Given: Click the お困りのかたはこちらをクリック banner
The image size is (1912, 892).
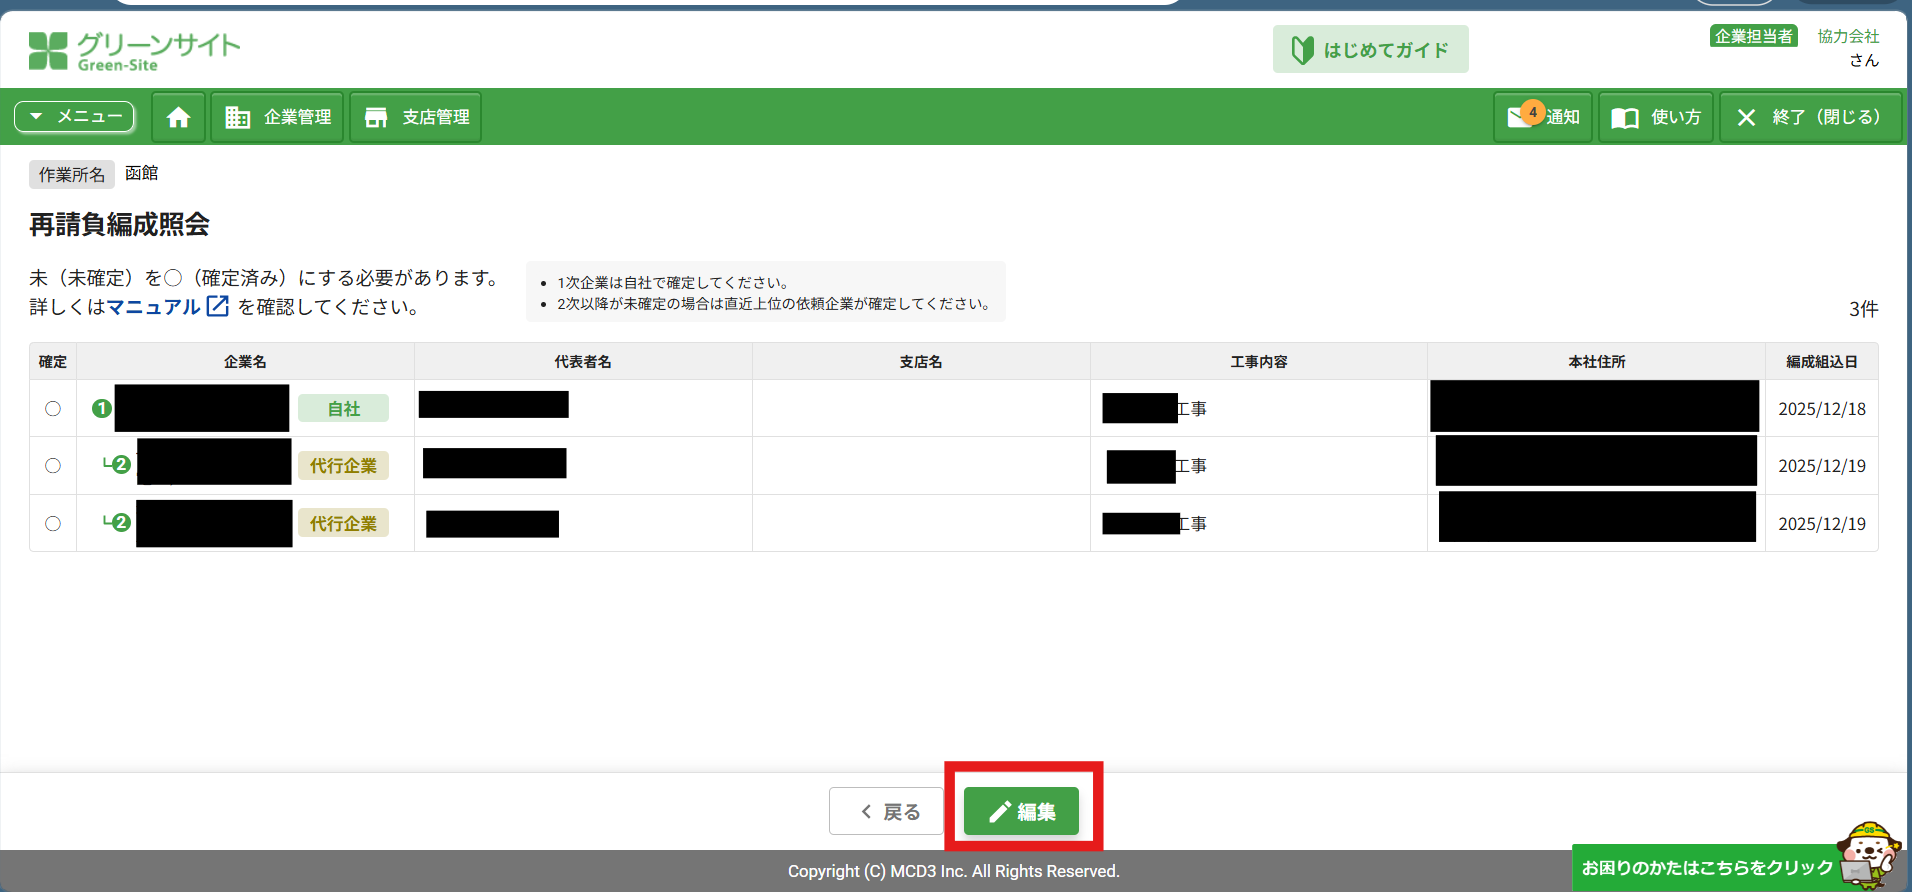Looking at the screenshot, I should 1706,867.
